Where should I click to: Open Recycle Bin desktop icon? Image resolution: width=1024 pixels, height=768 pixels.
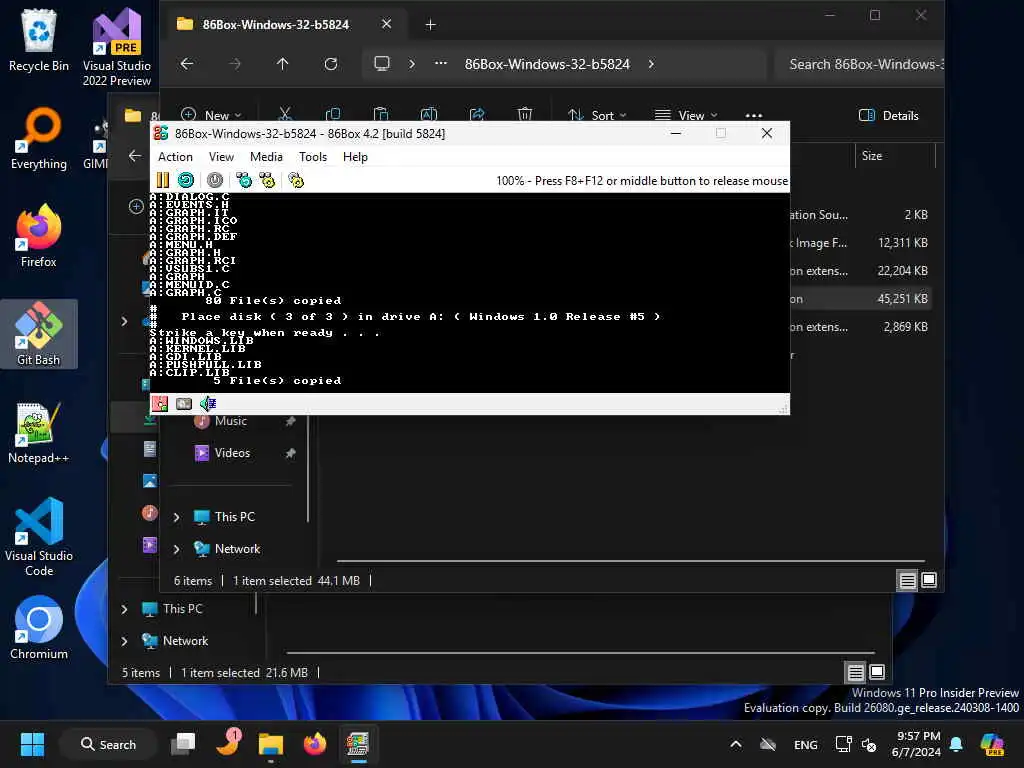39,40
